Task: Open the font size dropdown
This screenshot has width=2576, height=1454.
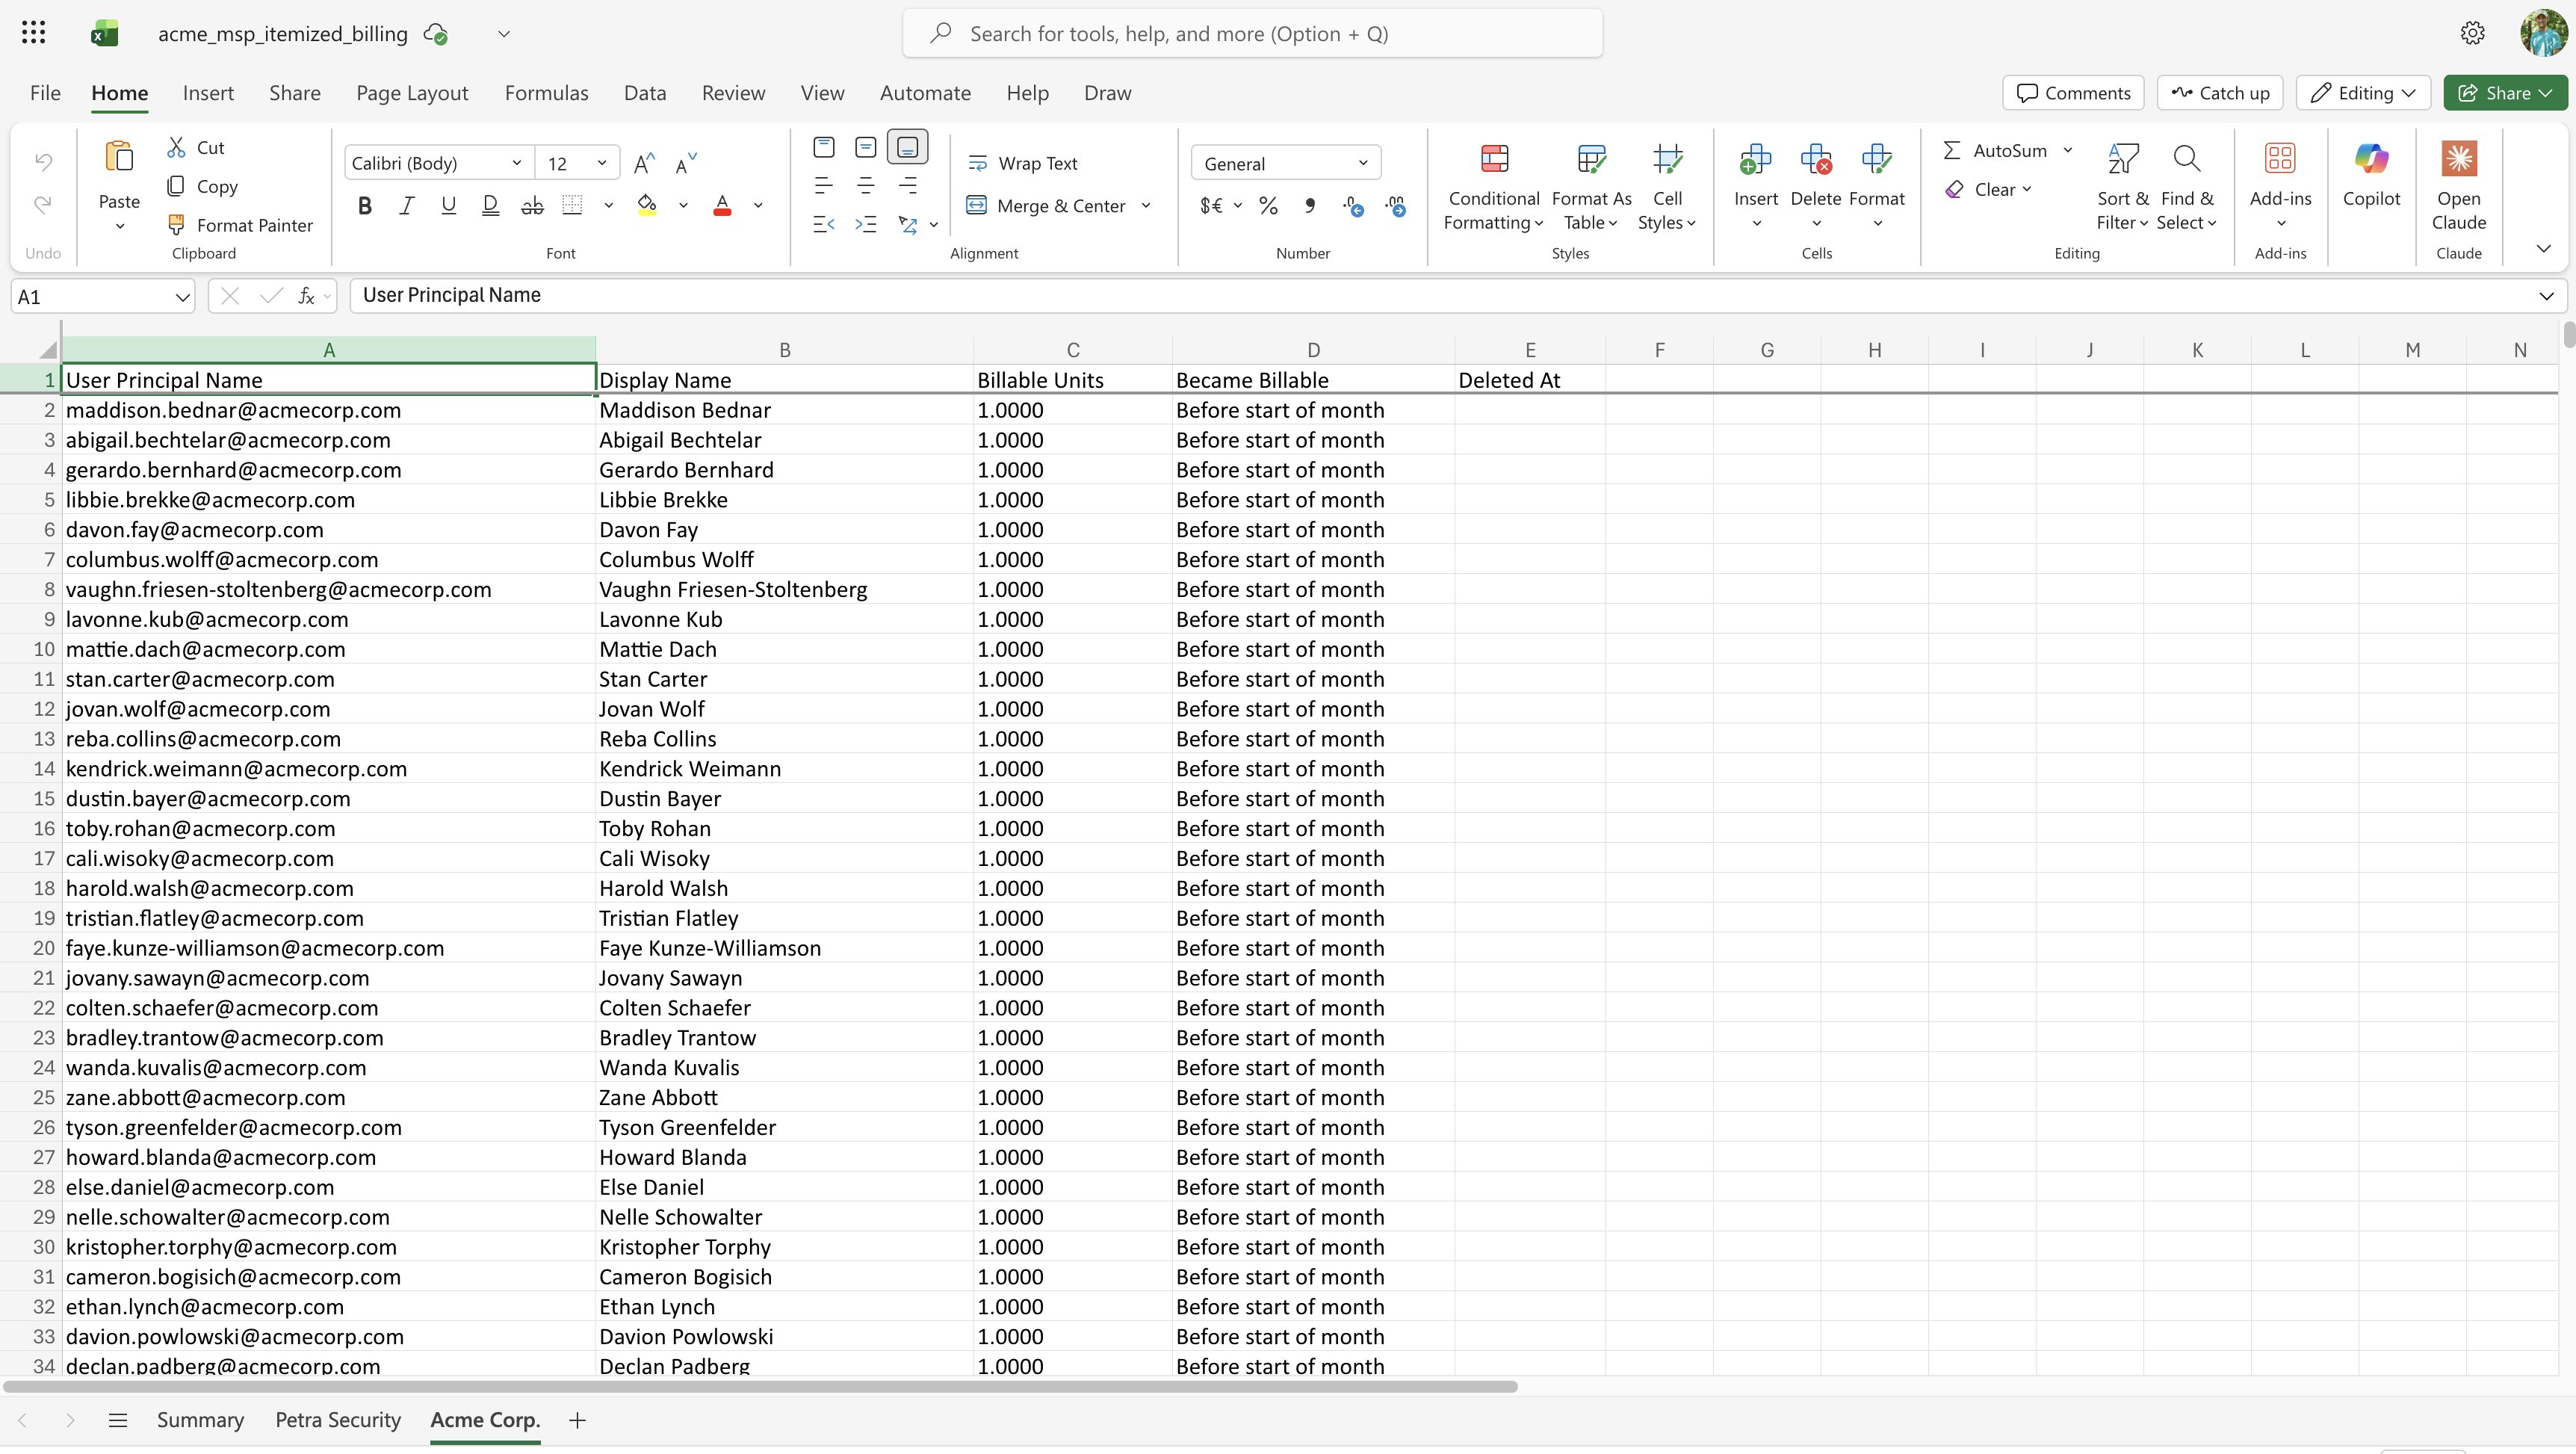Action: click(x=602, y=162)
